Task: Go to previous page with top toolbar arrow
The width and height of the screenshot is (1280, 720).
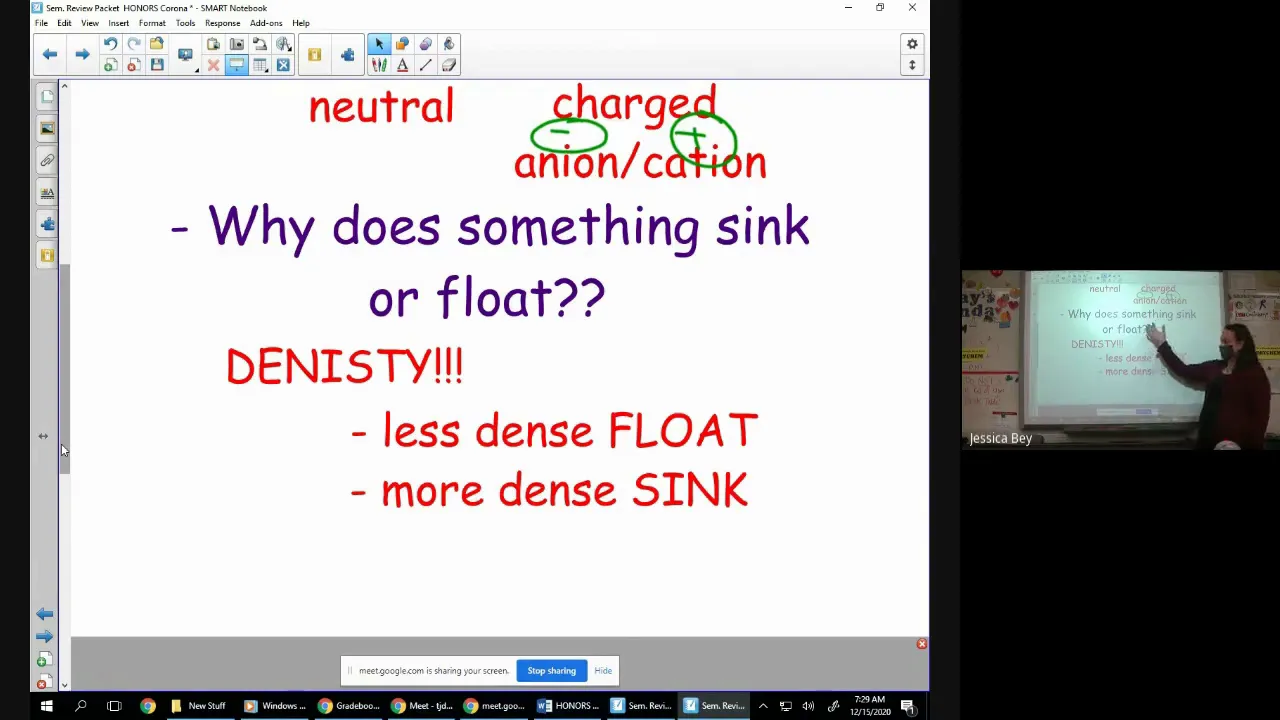Action: pos(50,55)
